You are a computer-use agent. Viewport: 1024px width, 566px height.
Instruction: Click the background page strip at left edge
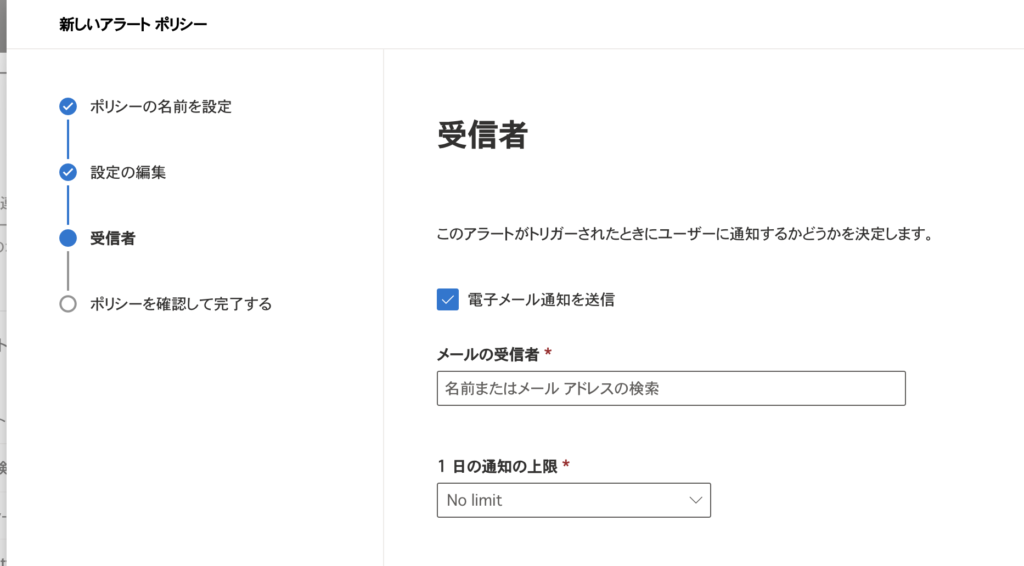coord(3,283)
